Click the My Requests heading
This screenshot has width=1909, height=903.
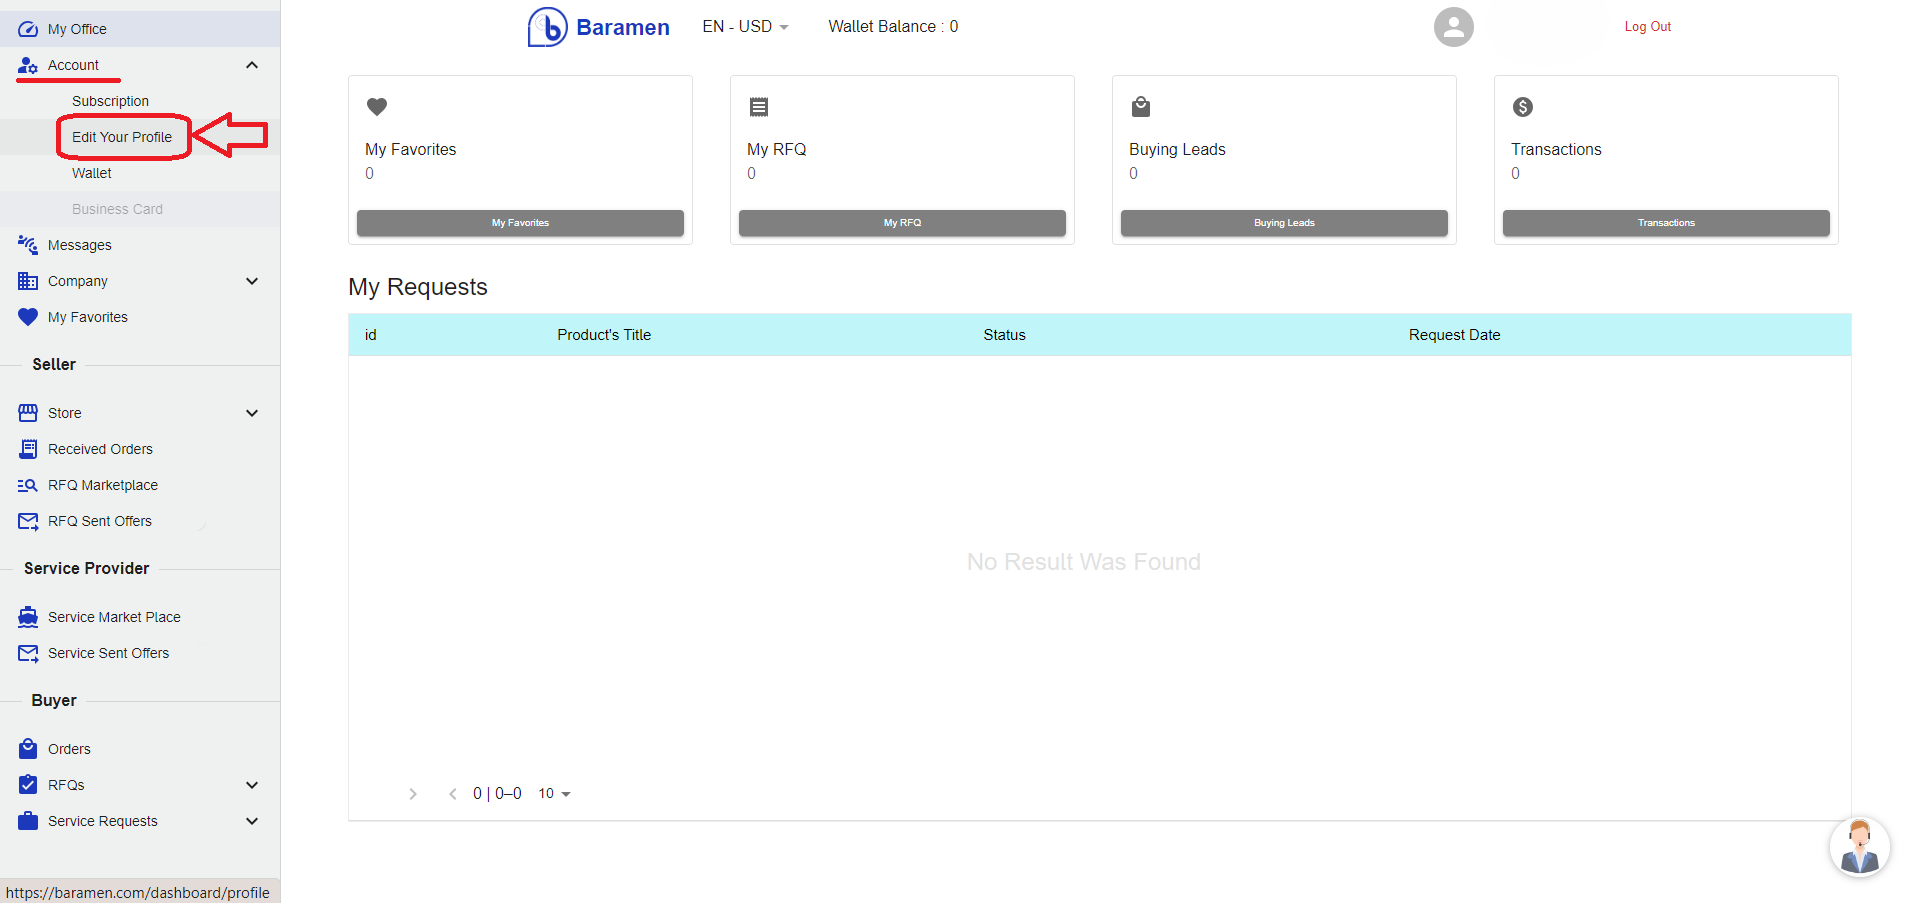(x=418, y=287)
